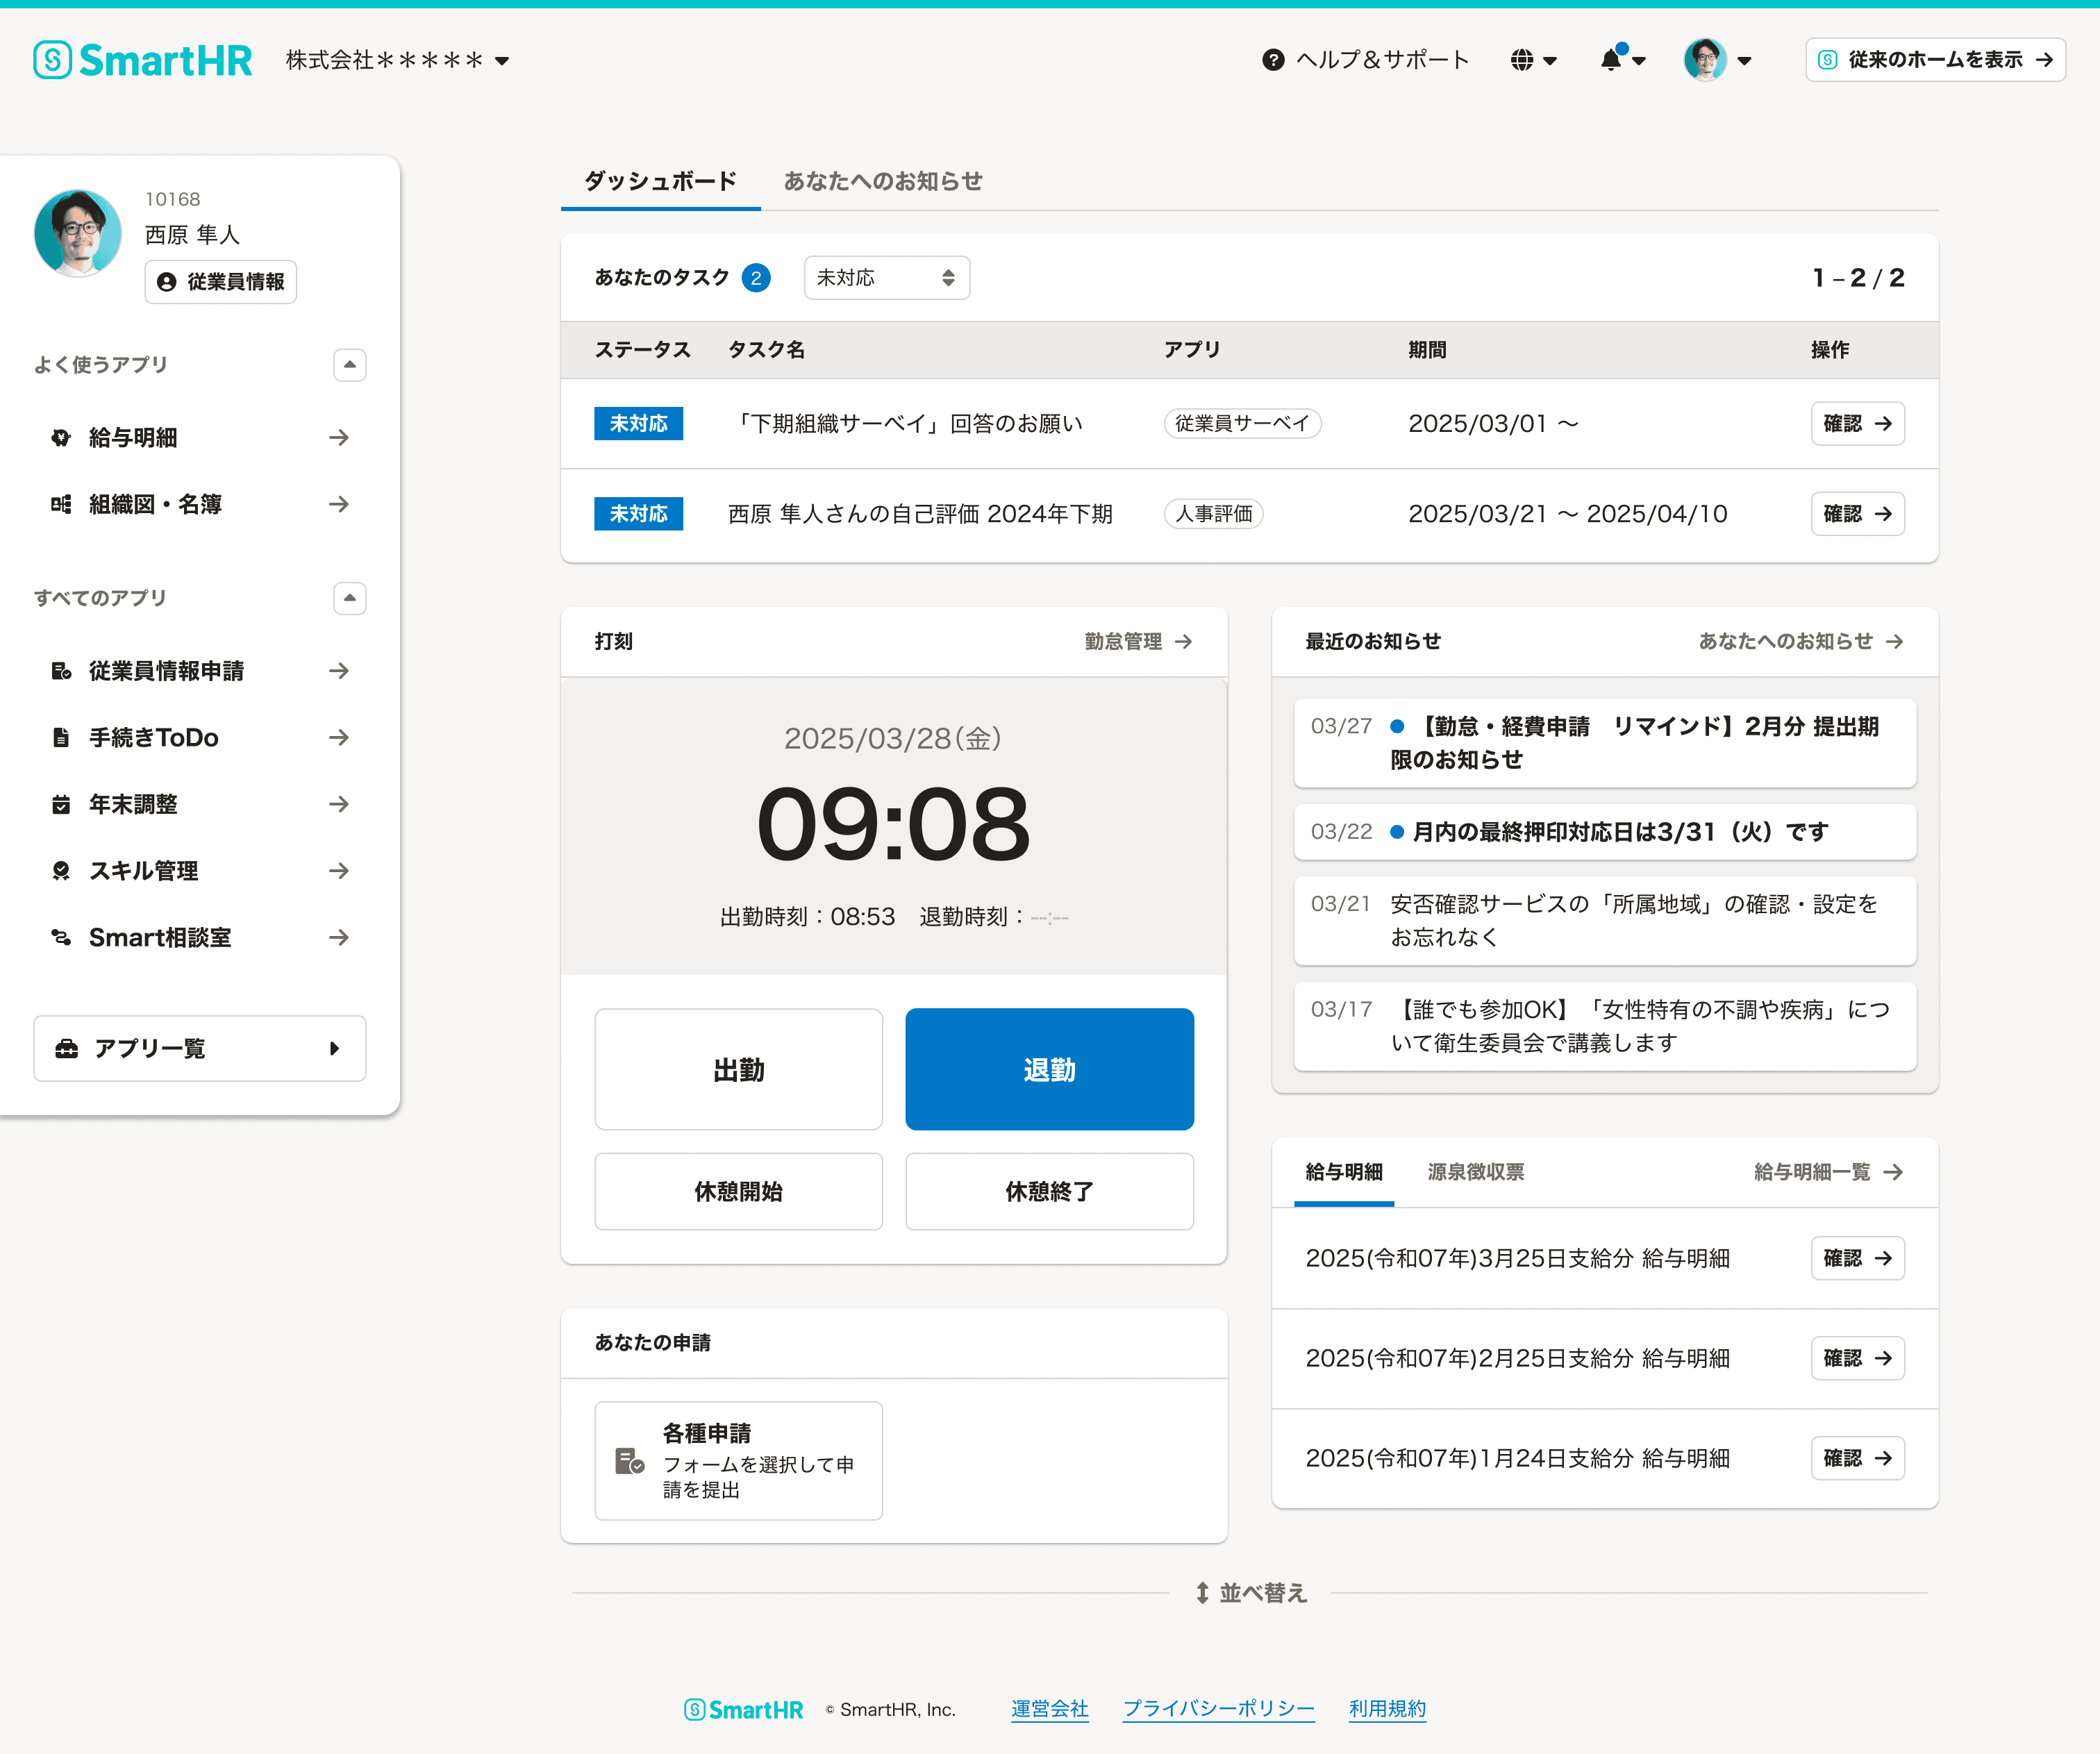The height and width of the screenshot is (1754, 2100).
Task: Collapse the すべてのアプリ section
Action: [x=349, y=598]
